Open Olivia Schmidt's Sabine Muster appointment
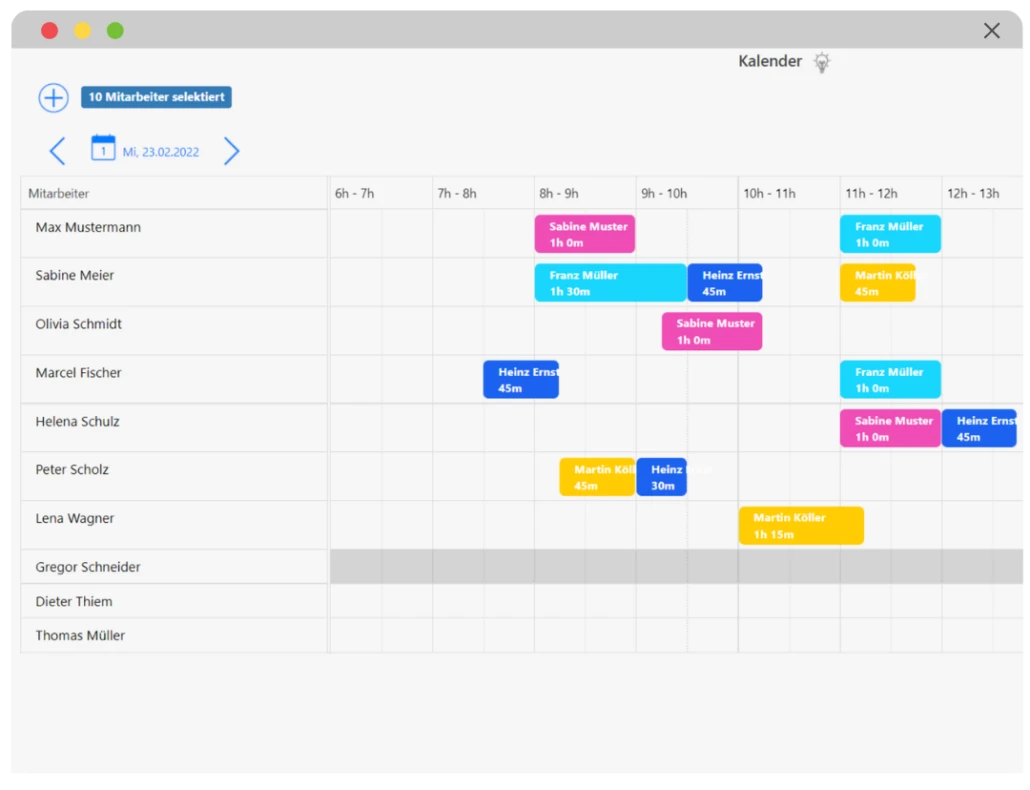Screen dimensions: 1030x790 (712, 331)
